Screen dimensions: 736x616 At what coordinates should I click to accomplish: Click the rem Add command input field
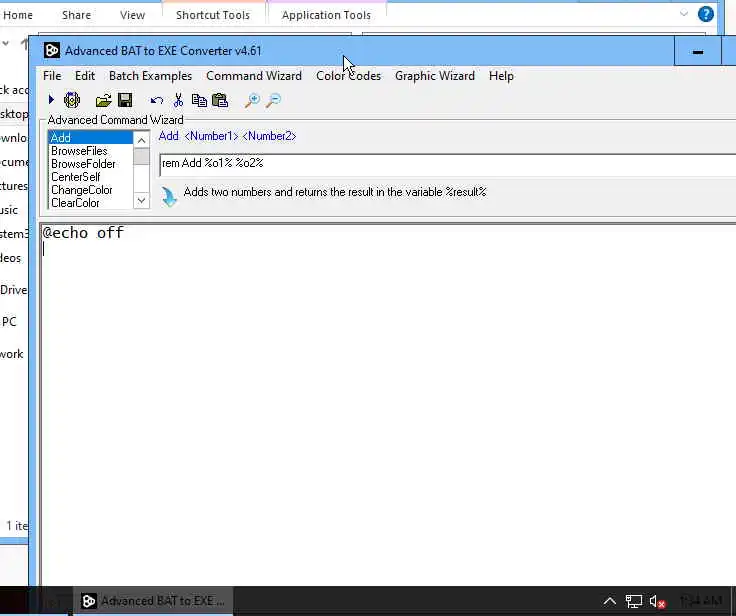coord(448,164)
